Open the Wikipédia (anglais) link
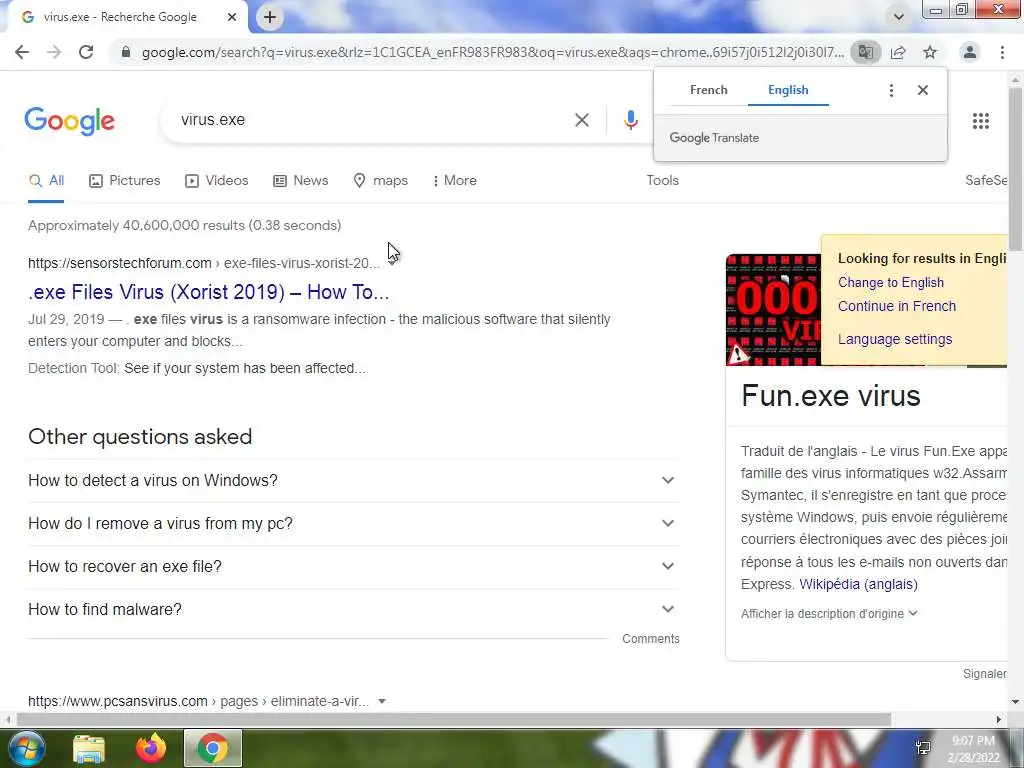This screenshot has width=1024, height=768. pos(858,584)
